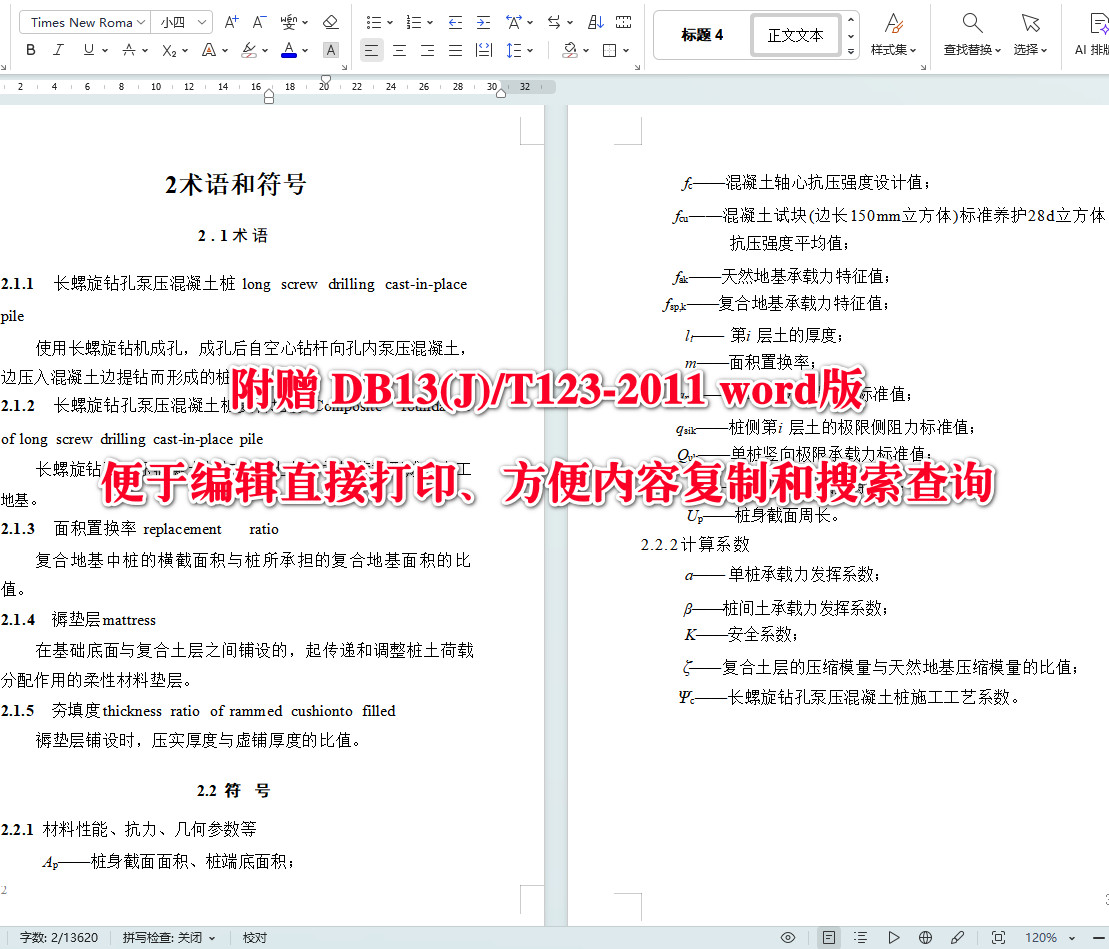Switch to outline view
Screen dimensions: 1109x949
click(x=860, y=938)
